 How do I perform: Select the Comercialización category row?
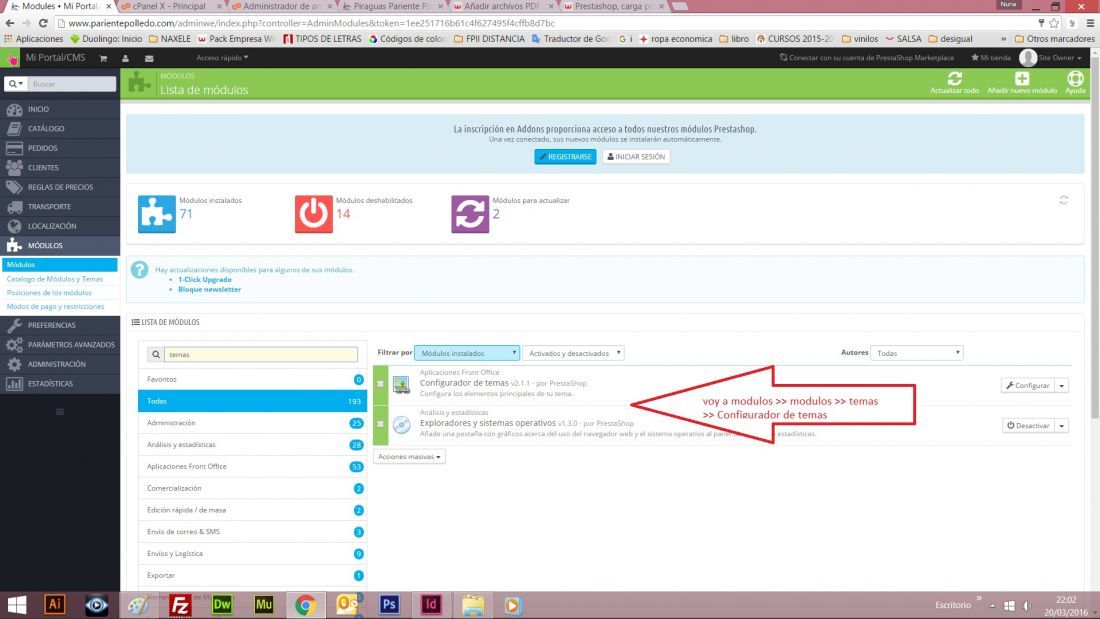[x=253, y=488]
